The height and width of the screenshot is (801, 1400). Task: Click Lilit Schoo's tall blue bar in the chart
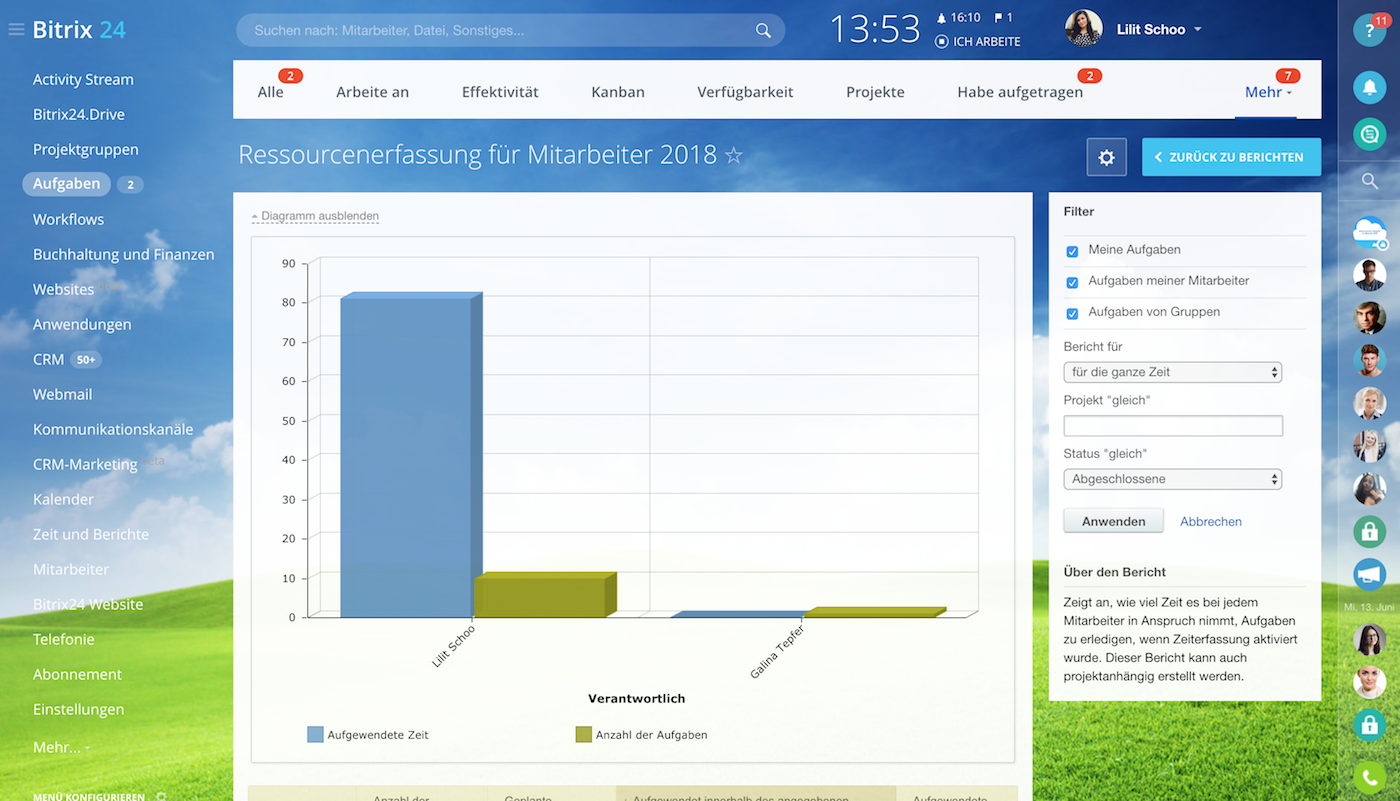point(406,457)
